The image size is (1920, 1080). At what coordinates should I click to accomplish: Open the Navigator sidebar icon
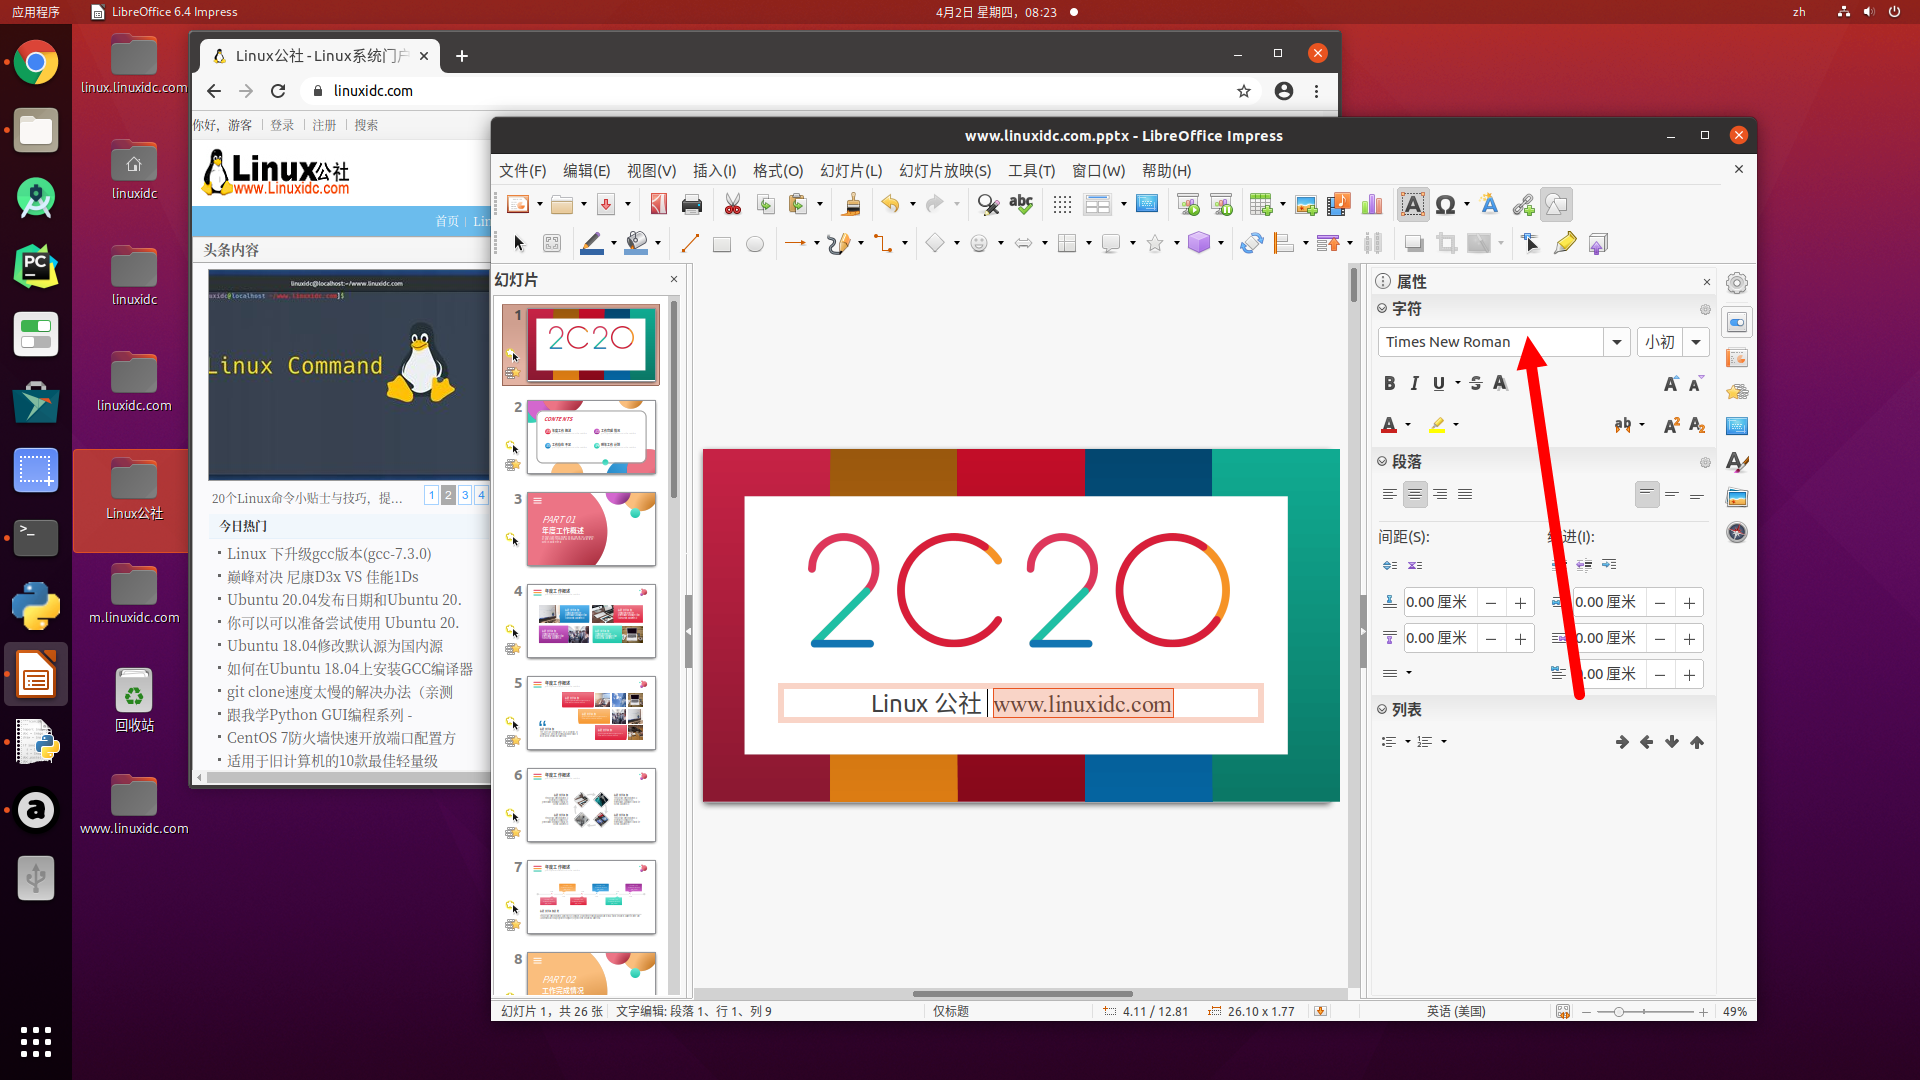click(x=1737, y=532)
